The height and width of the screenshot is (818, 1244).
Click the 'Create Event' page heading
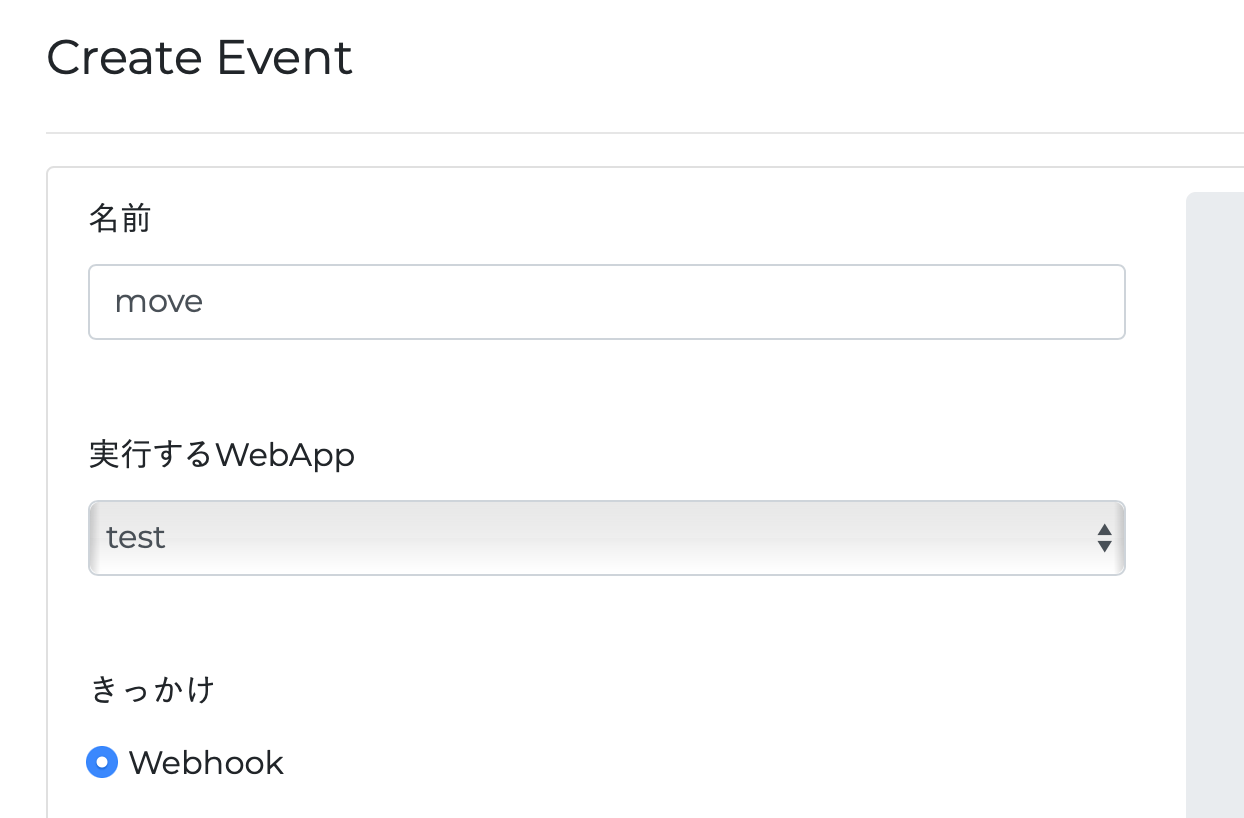point(199,58)
